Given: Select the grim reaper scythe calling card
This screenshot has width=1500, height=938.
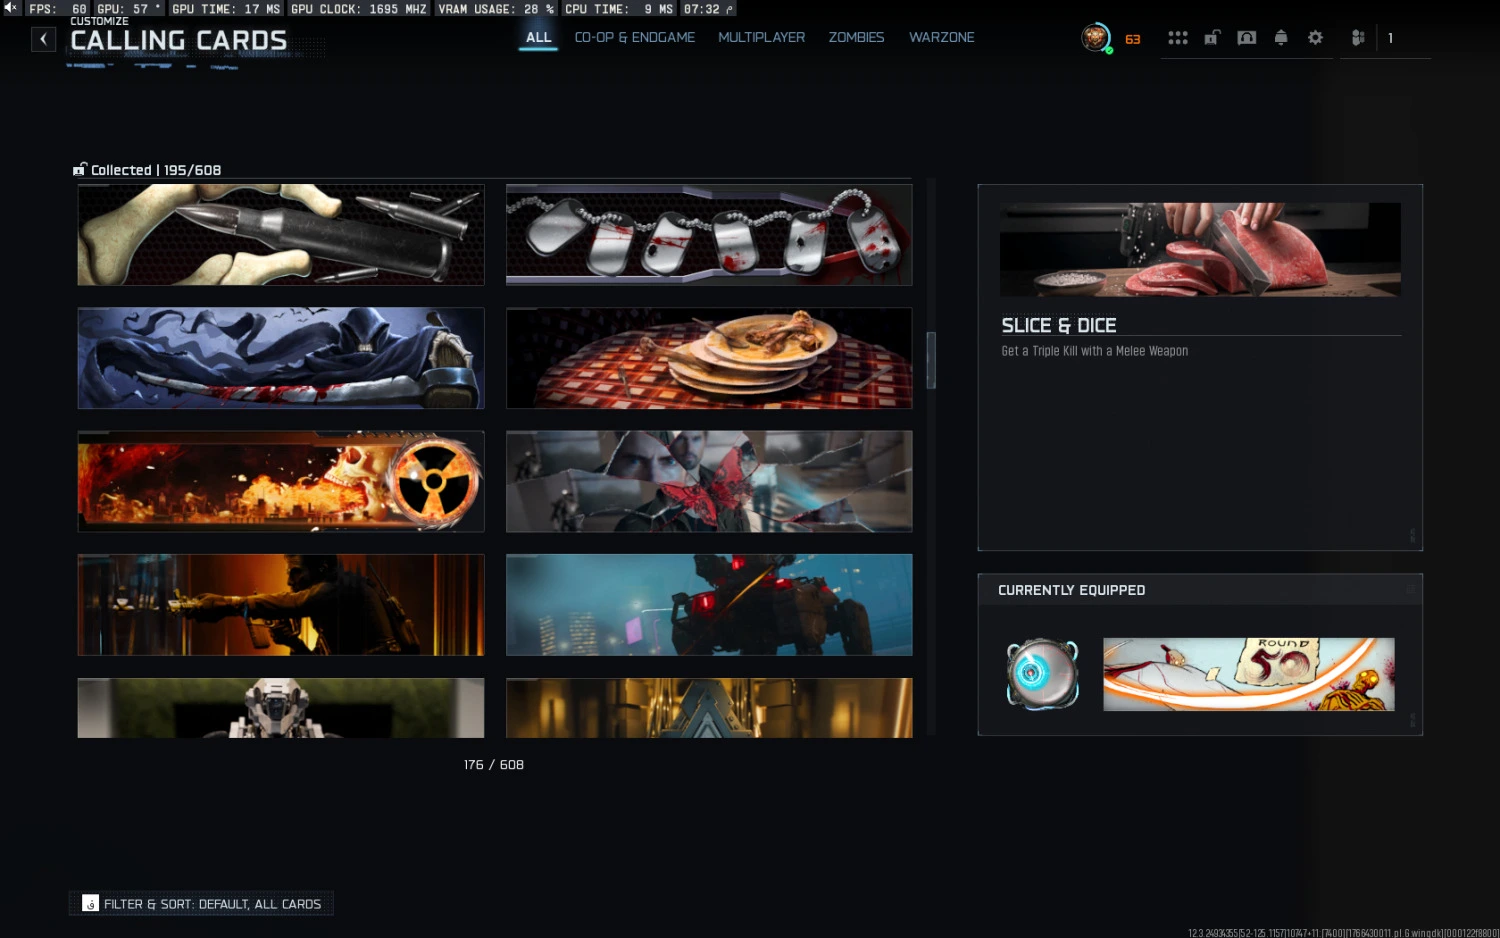Looking at the screenshot, I should click(281, 358).
